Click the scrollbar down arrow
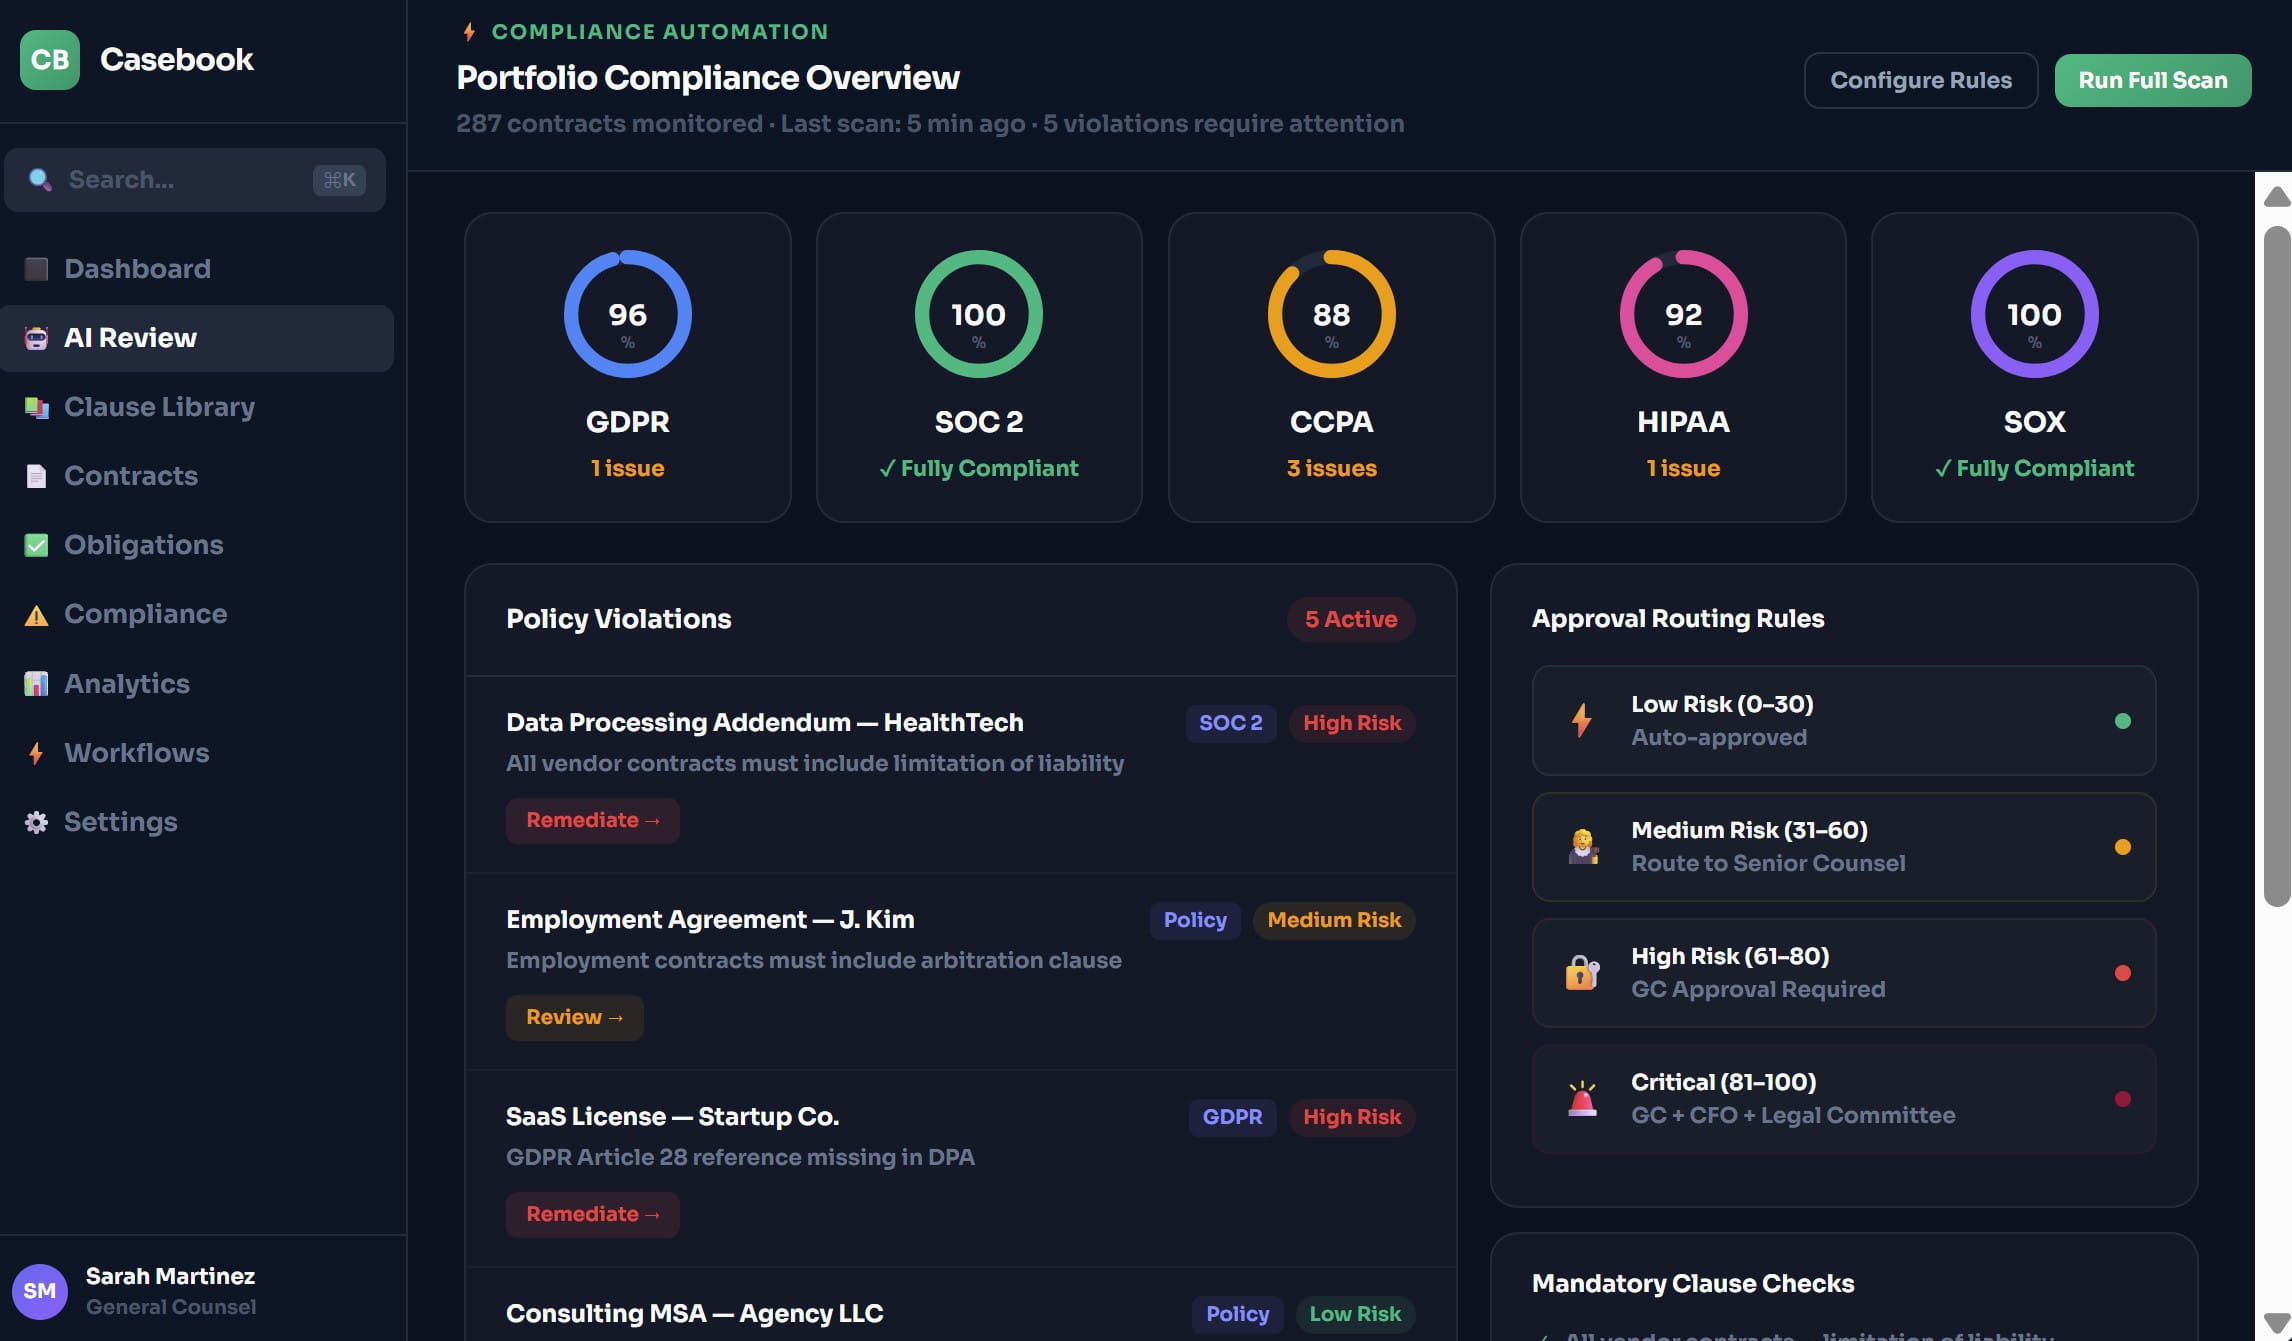 [2276, 1322]
